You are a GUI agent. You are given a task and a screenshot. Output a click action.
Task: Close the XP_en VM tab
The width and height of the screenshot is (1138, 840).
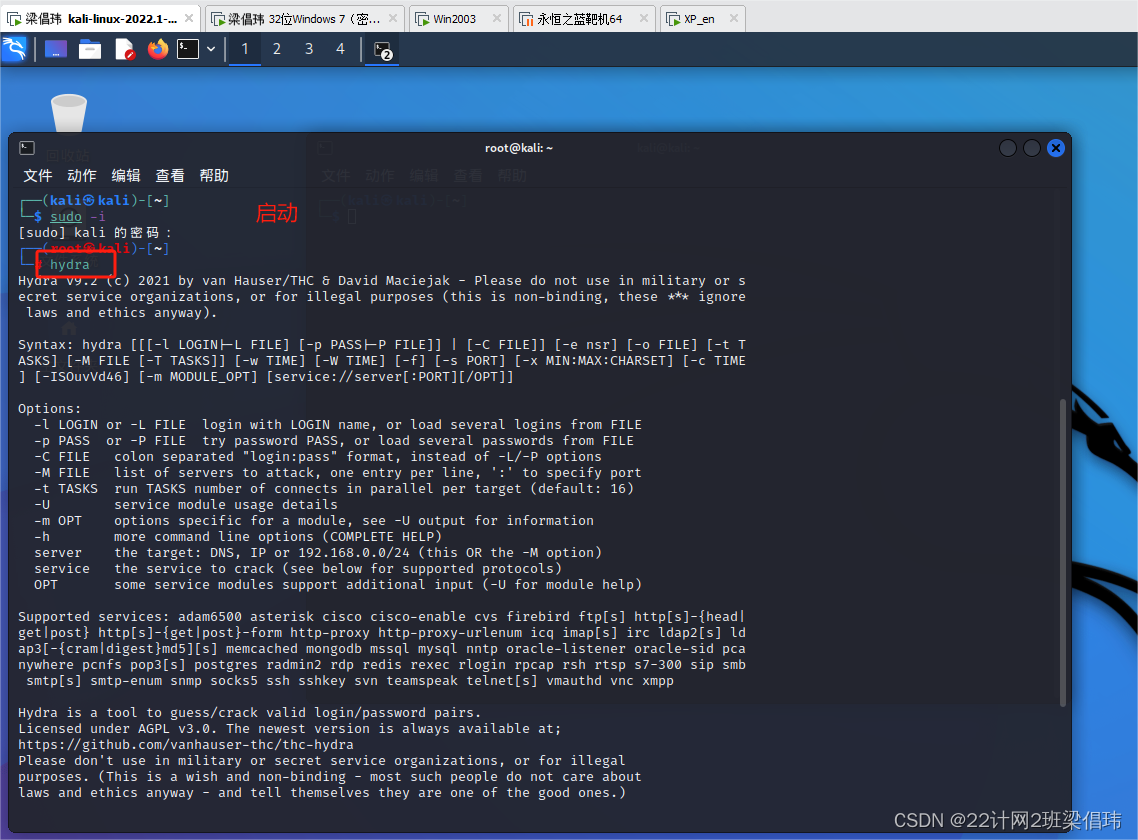pyautogui.click(x=734, y=18)
